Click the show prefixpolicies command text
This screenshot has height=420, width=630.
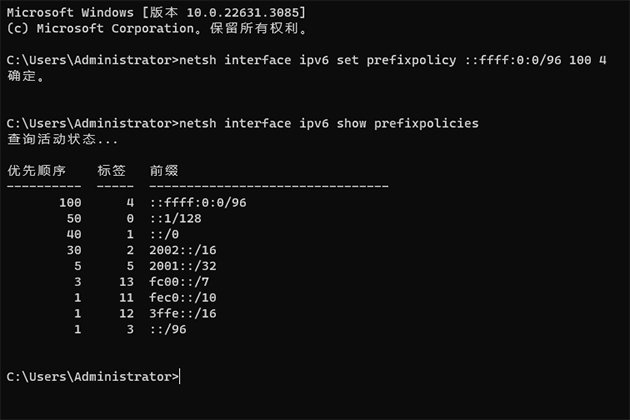click(329, 123)
